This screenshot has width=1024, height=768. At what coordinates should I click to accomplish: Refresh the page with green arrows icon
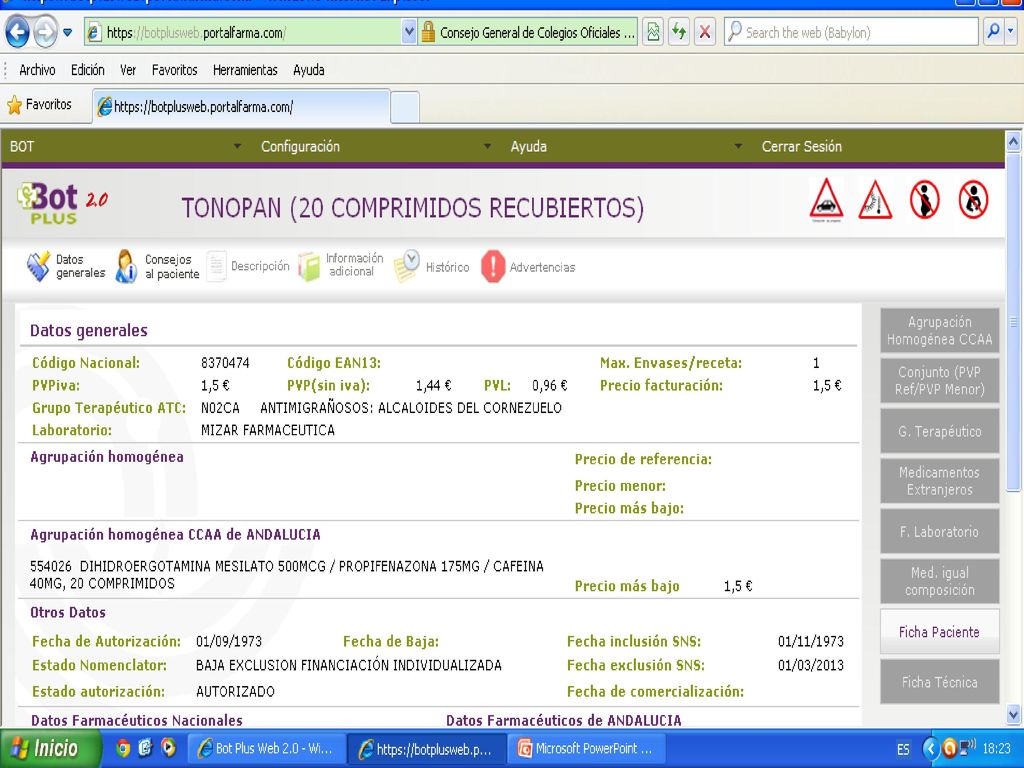click(x=679, y=33)
